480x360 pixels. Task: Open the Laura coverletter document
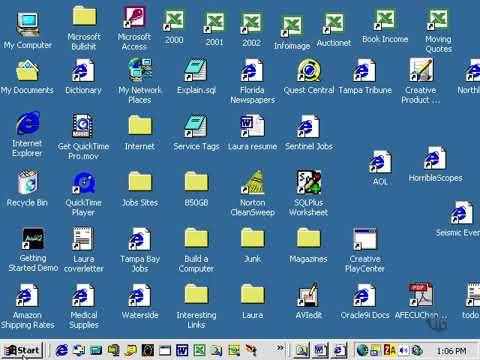[83, 239]
